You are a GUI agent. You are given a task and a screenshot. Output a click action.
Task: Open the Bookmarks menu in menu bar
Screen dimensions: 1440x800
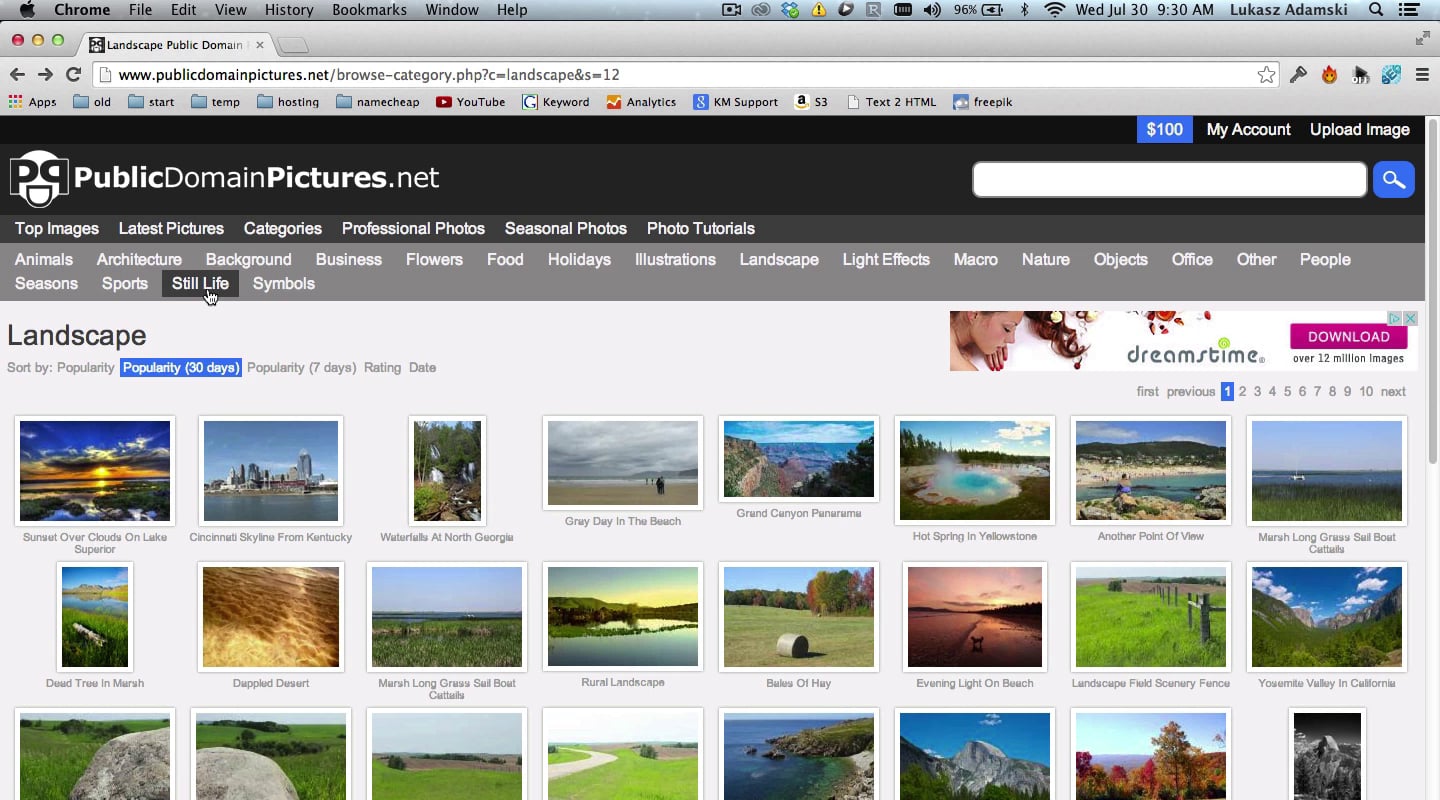pos(369,10)
